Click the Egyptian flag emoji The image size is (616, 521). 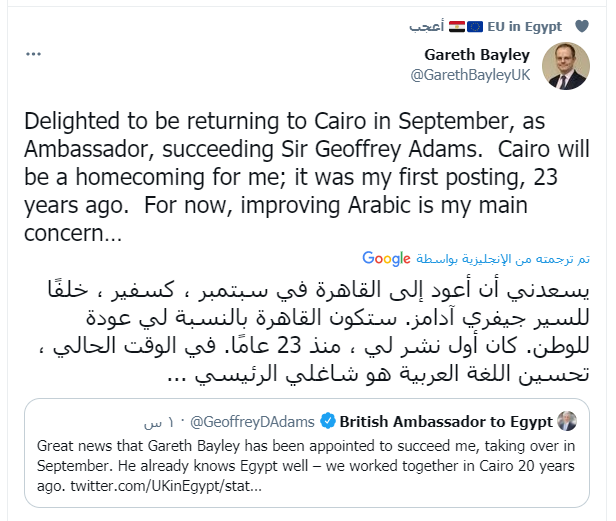click(x=456, y=26)
